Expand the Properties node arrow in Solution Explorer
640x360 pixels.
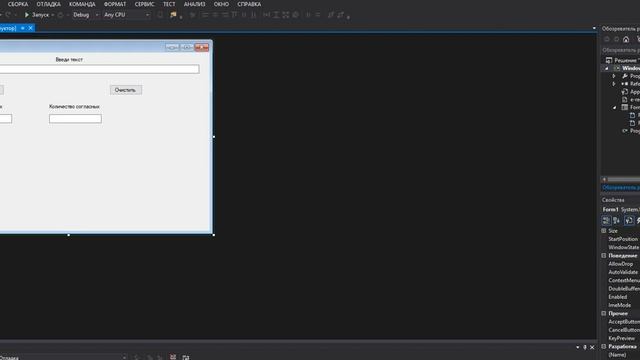[614, 76]
